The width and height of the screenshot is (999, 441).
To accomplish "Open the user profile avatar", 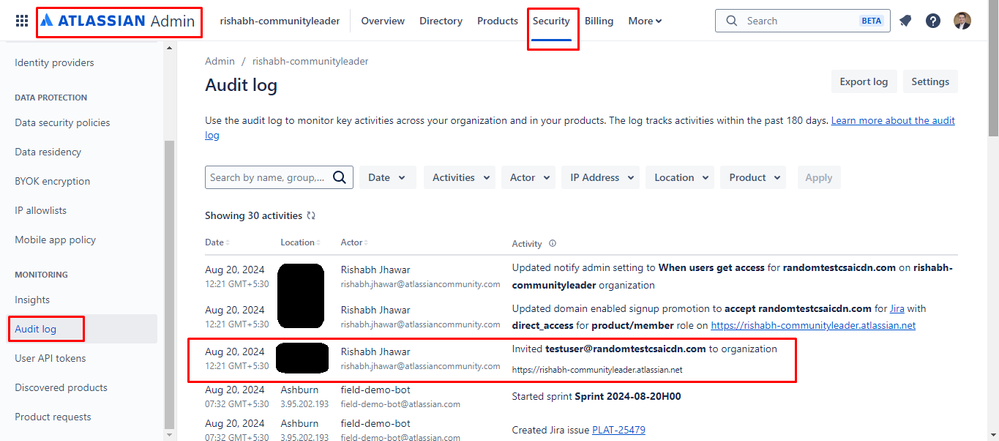I will click(962, 21).
